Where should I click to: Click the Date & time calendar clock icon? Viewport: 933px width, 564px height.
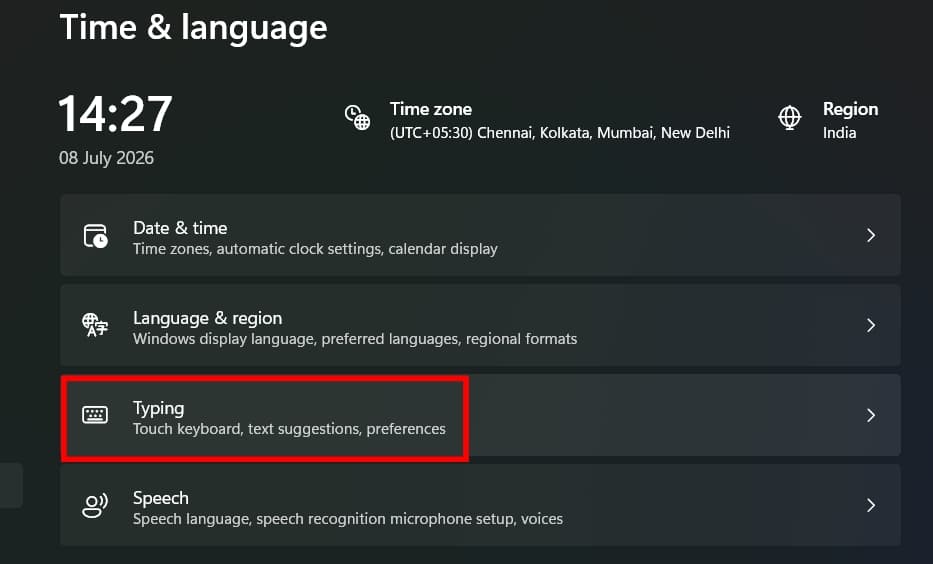[95, 236]
